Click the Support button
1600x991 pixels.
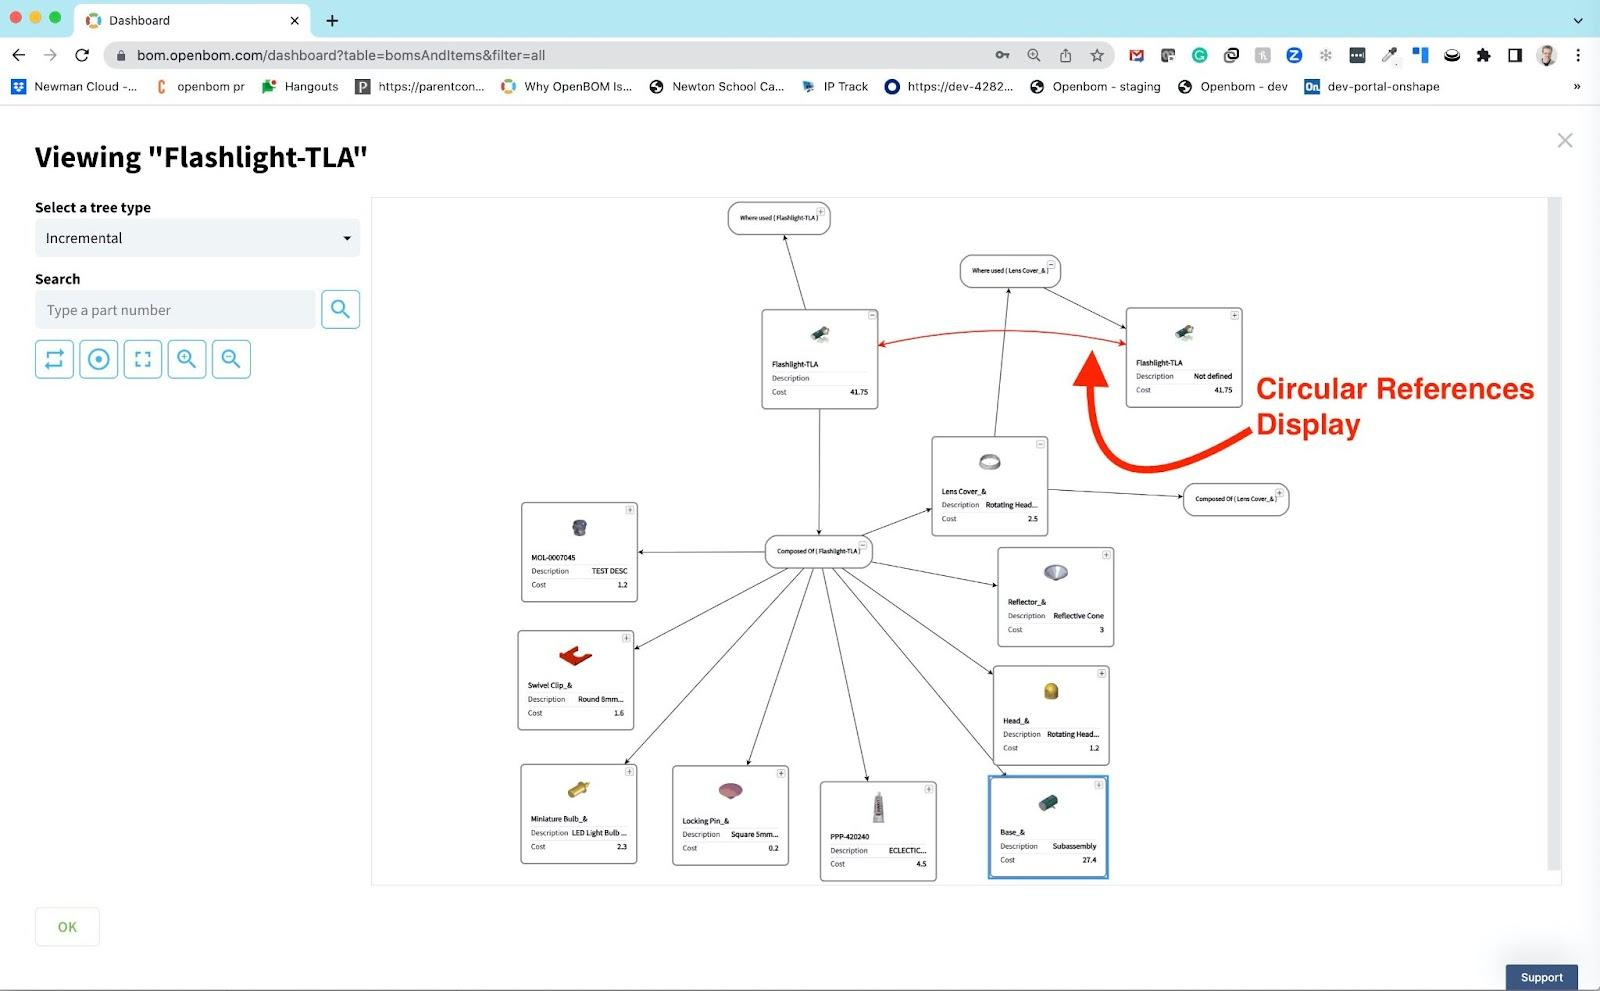click(1541, 977)
